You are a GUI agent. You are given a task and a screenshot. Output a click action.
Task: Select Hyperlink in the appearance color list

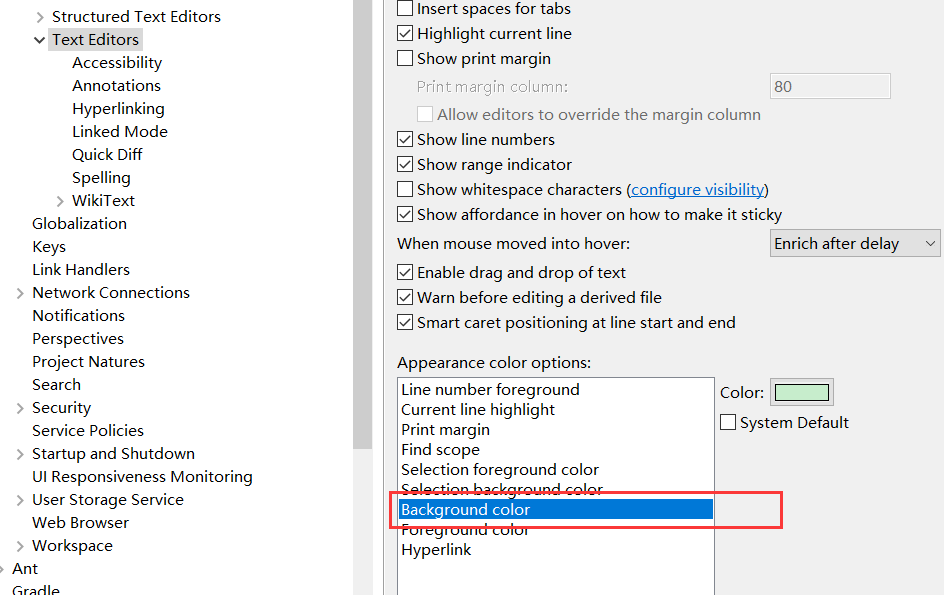click(436, 549)
